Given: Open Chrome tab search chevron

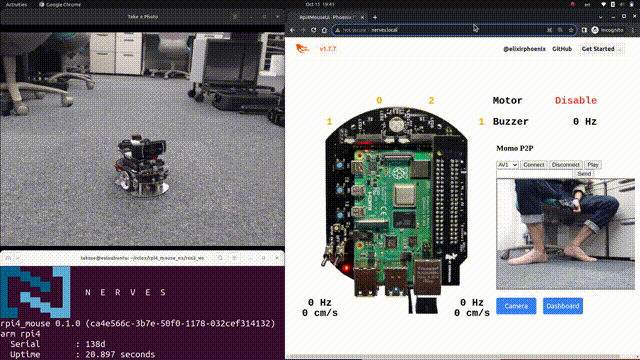Looking at the screenshot, I should pos(600,17).
